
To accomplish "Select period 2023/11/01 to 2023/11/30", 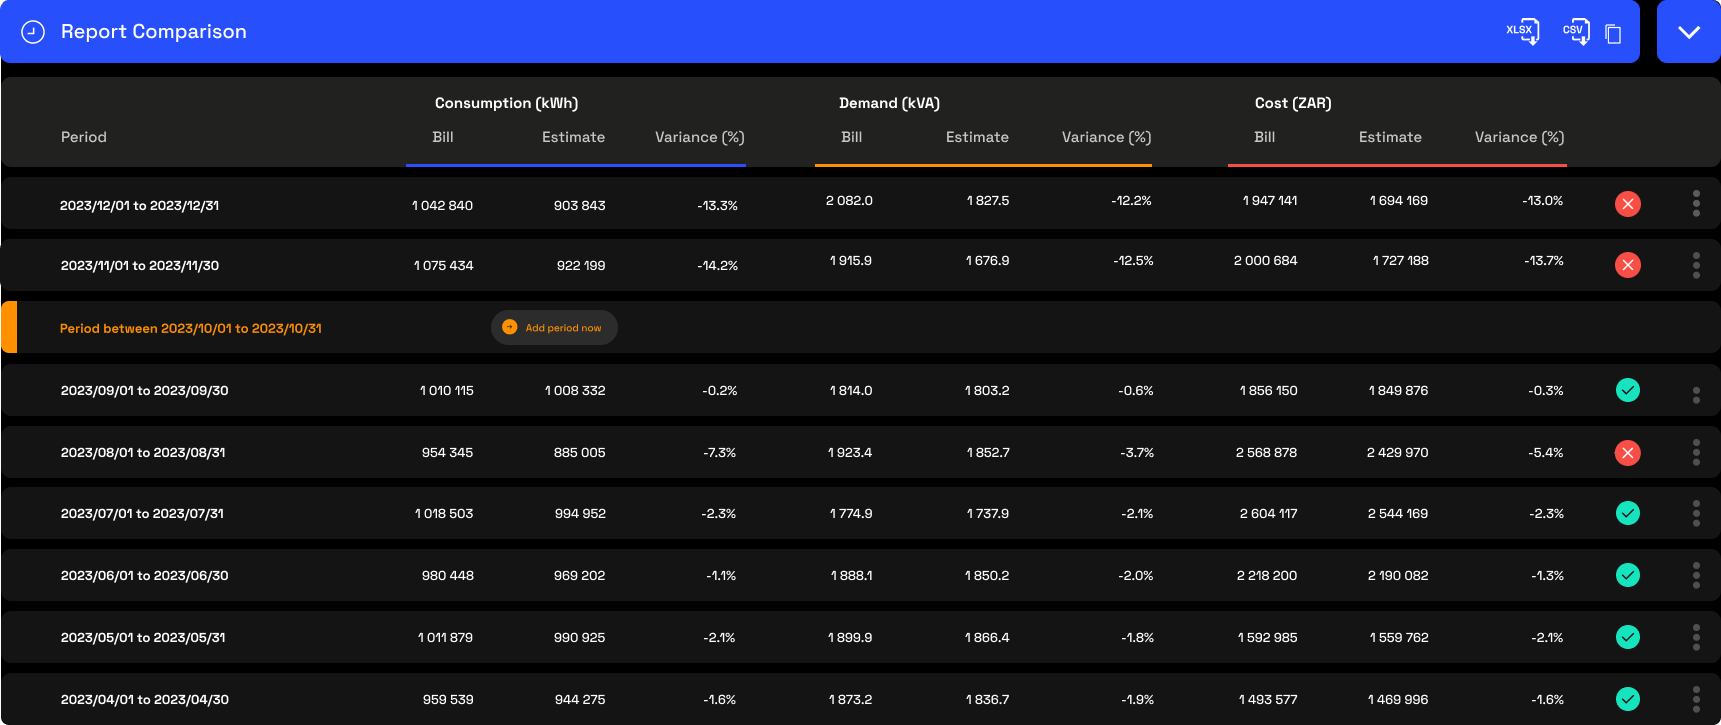I will point(140,265).
